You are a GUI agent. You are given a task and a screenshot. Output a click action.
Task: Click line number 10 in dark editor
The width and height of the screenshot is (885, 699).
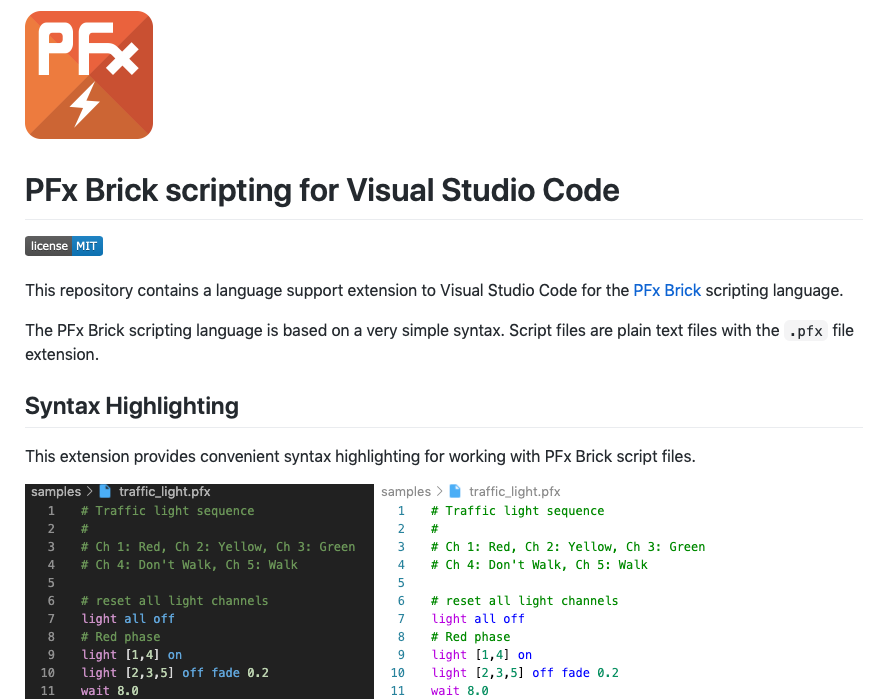[x=47, y=673]
